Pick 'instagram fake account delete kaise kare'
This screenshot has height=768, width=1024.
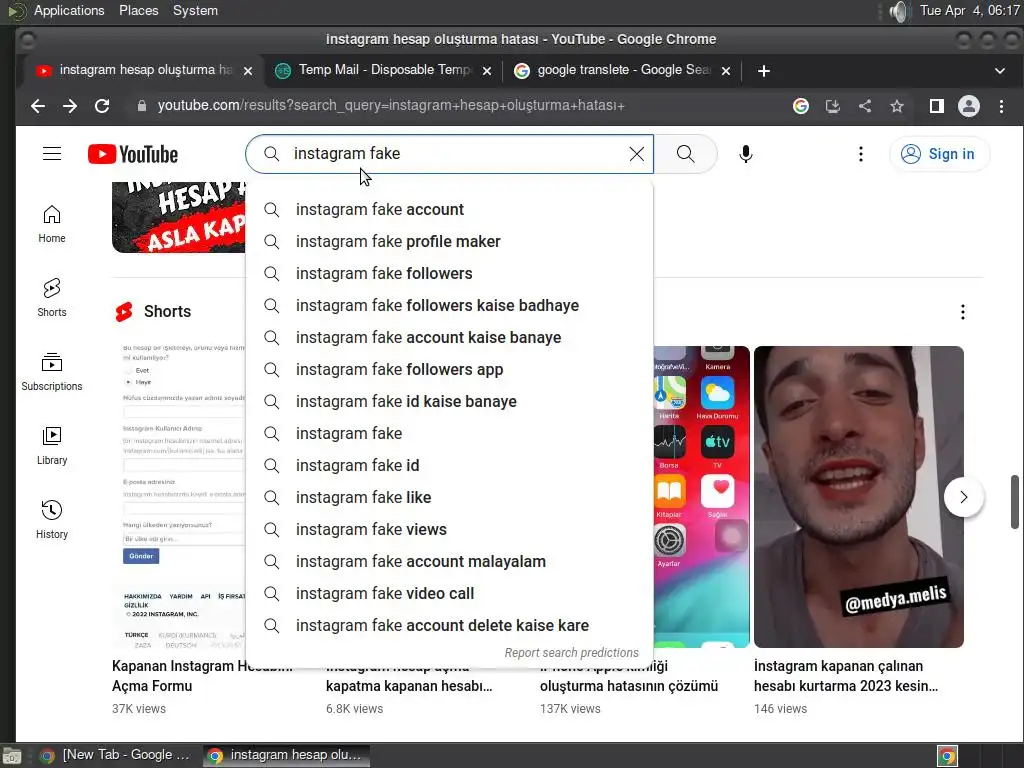point(449,626)
